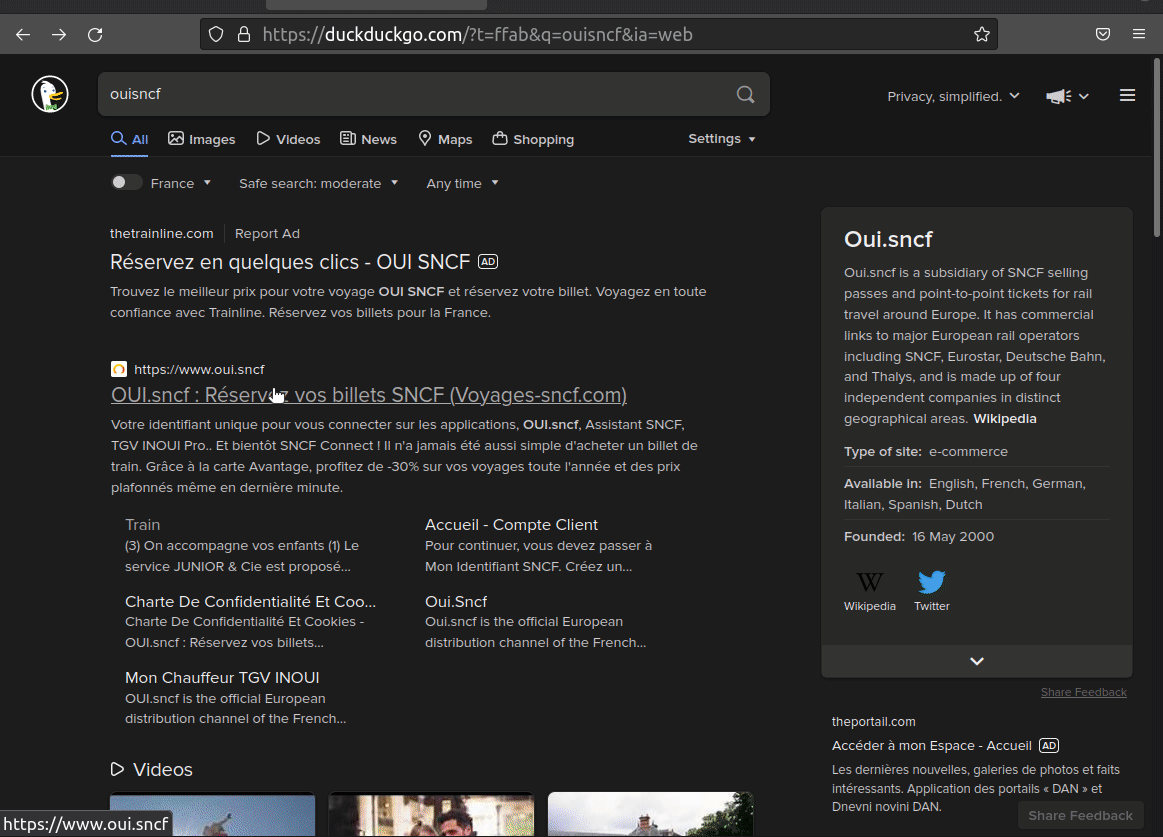Viewport: 1163px width, 837px height.
Task: Open the Accueil - Compte Client sitelink
Action: pos(511,525)
